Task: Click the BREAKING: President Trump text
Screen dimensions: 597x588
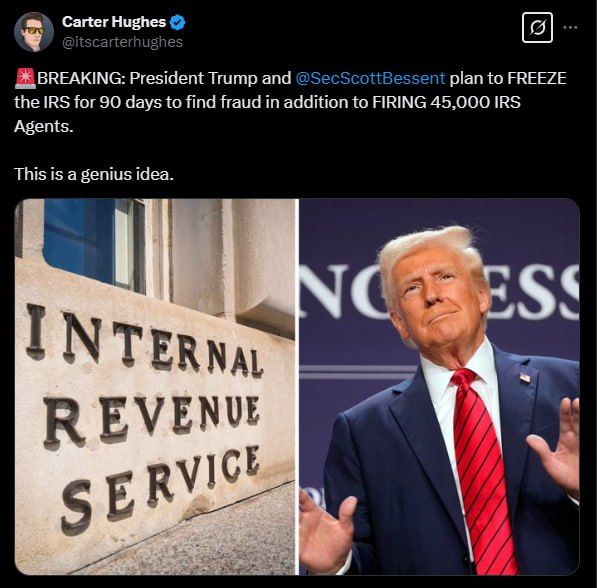Action: (x=148, y=78)
